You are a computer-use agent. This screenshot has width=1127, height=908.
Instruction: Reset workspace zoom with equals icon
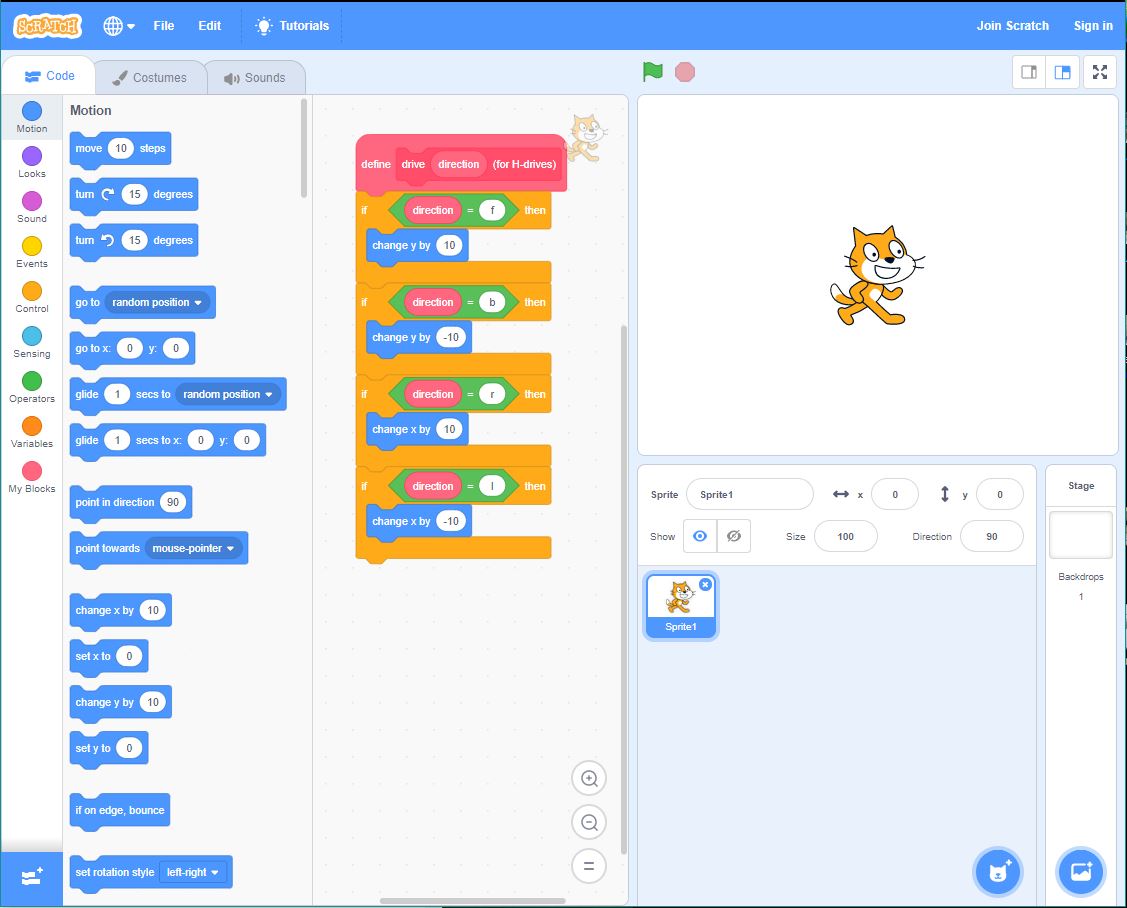[x=589, y=867]
